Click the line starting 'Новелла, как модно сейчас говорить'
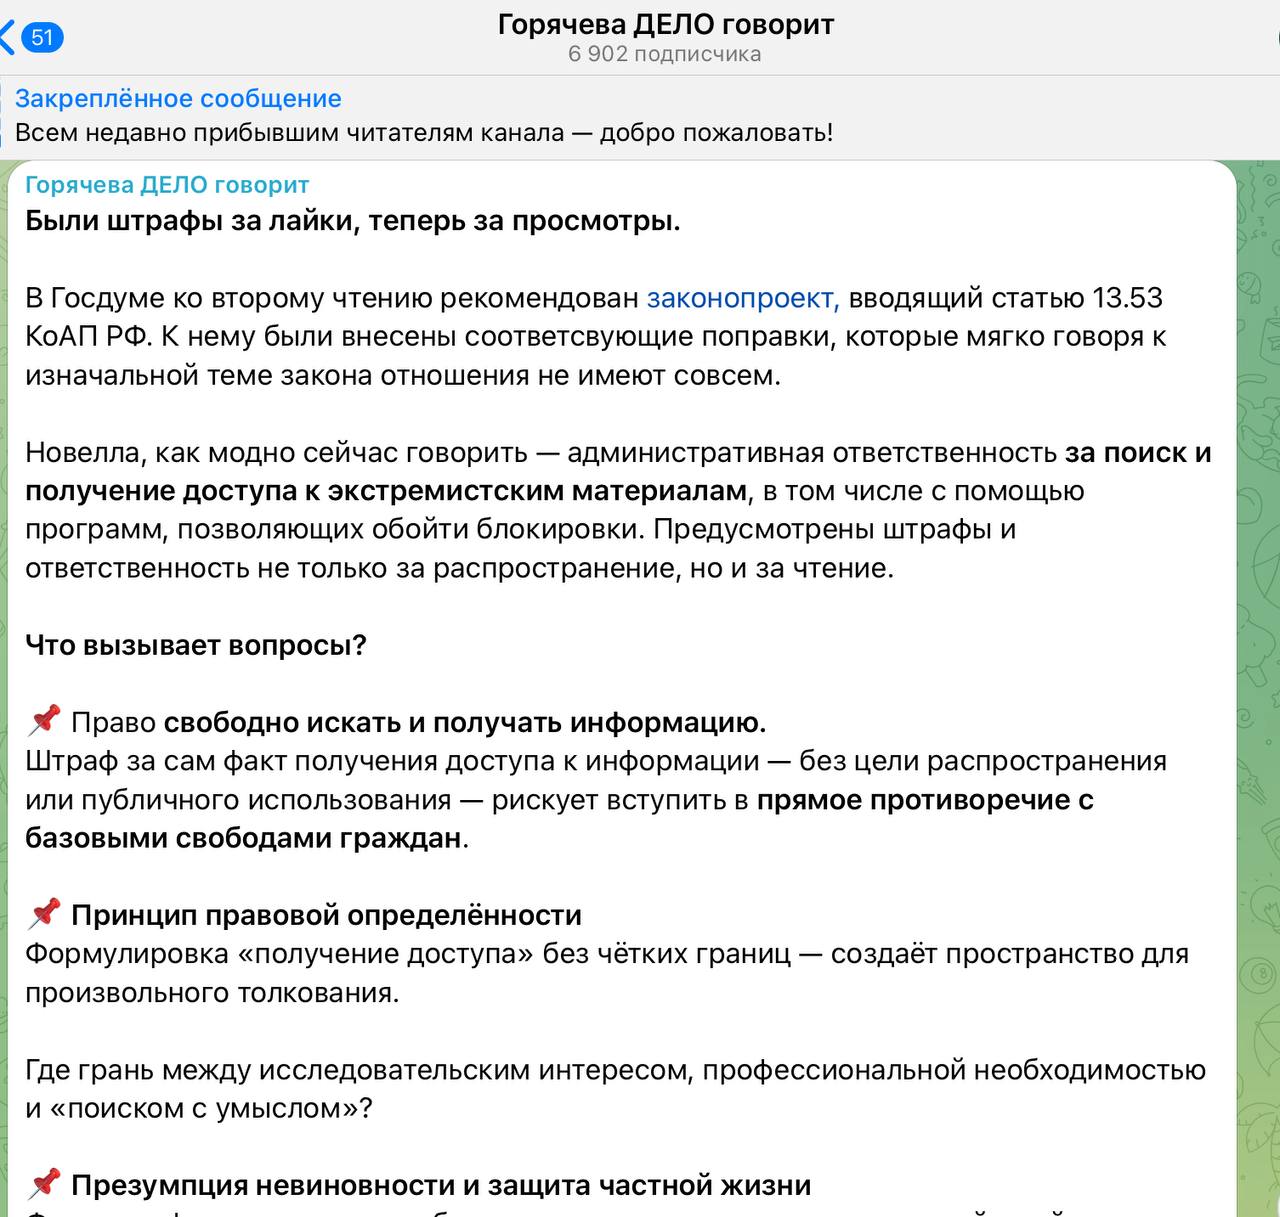 pos(618,453)
